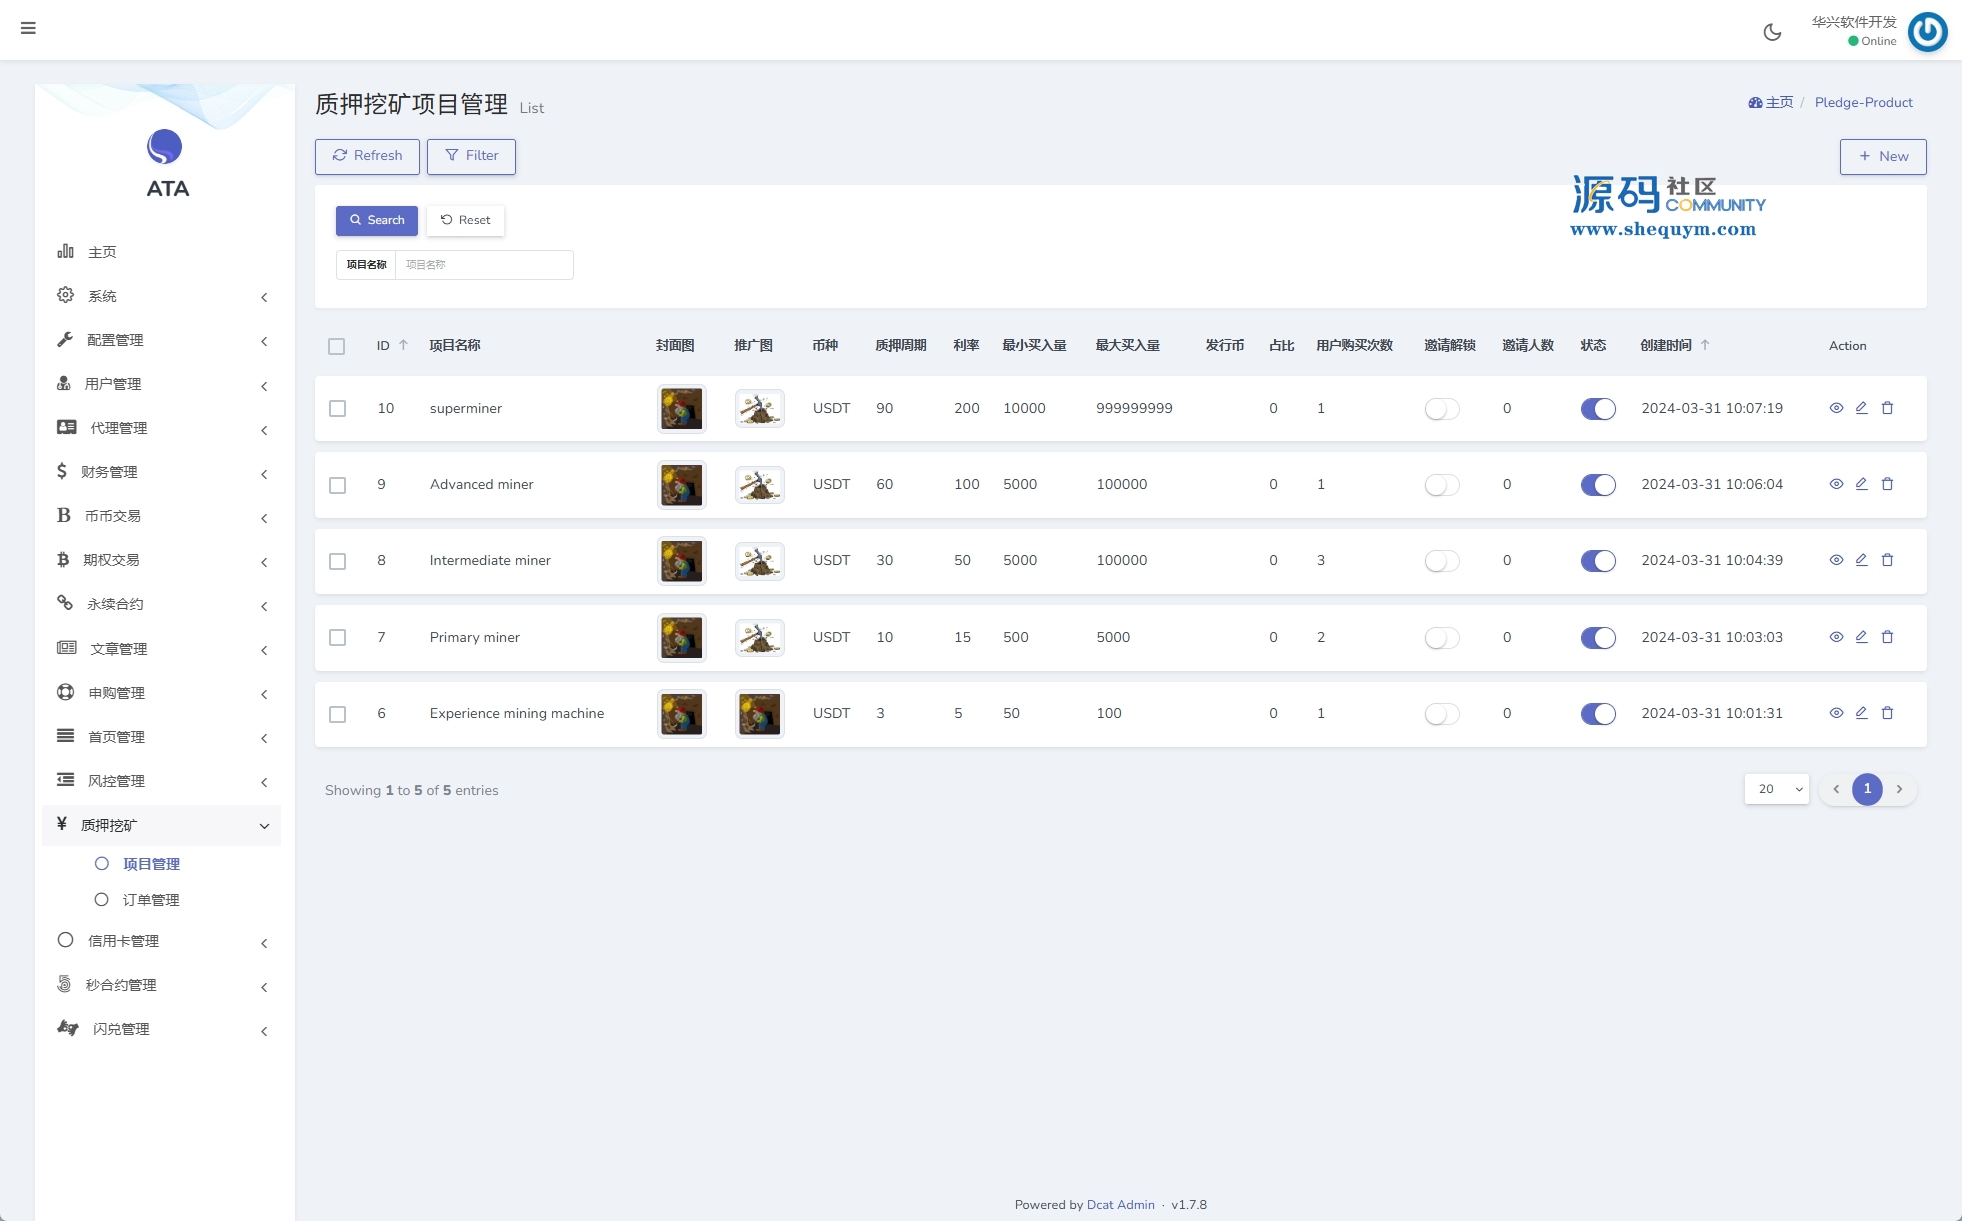Viewport: 1962px width, 1221px height.
Task: Click edit pencil icon for Advanced miner
Action: [x=1861, y=484]
